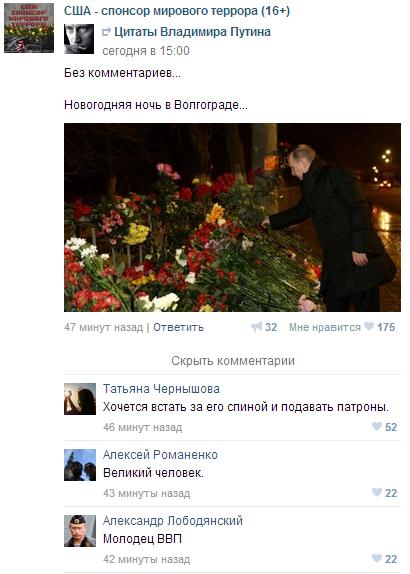Click the post timestamp сегодня в 15:00
The width and height of the screenshot is (410, 574).
coord(146,51)
